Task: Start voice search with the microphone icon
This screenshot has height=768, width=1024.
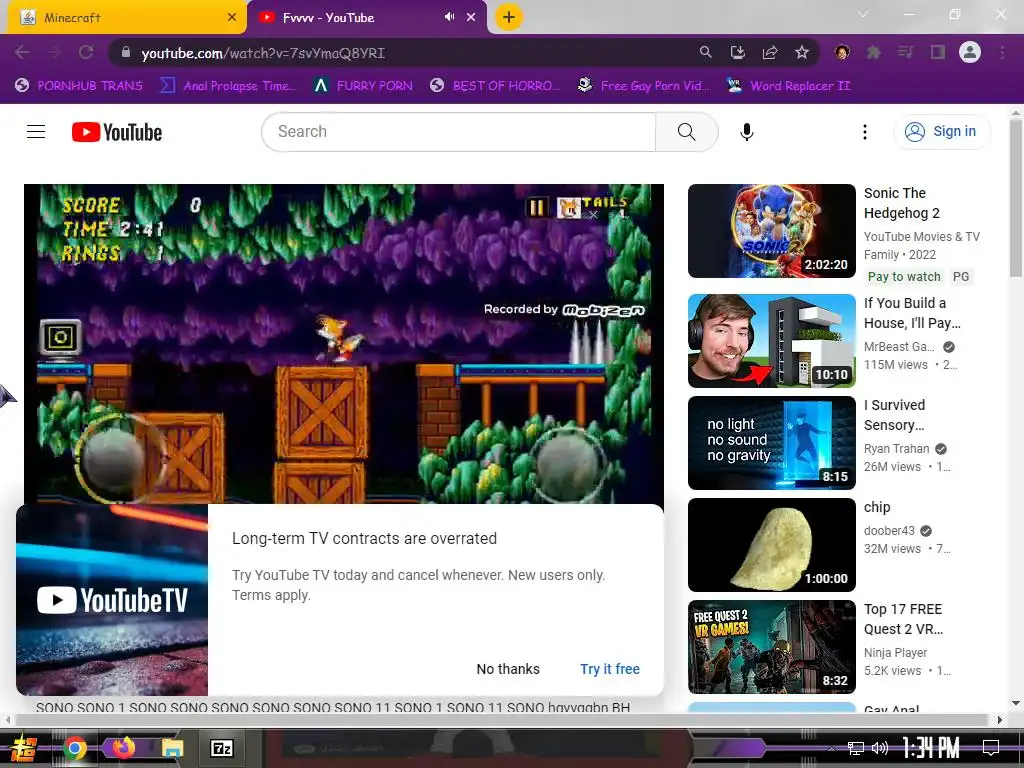Action: 746,132
